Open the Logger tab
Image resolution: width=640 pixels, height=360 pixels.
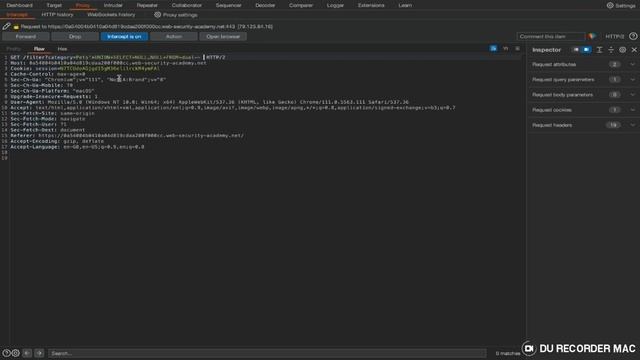pyautogui.click(x=335, y=5)
